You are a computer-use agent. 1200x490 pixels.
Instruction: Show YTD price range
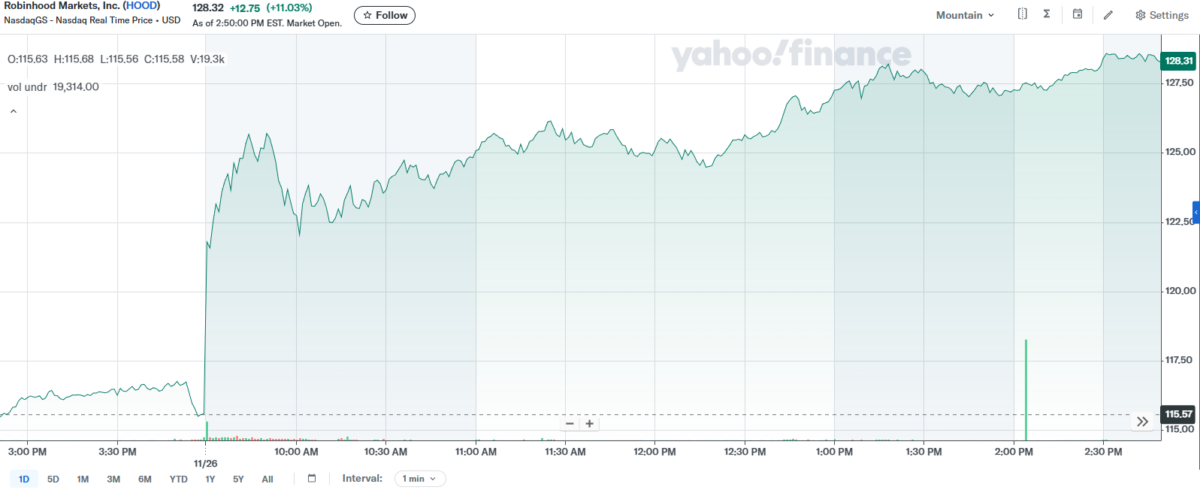coord(178,479)
